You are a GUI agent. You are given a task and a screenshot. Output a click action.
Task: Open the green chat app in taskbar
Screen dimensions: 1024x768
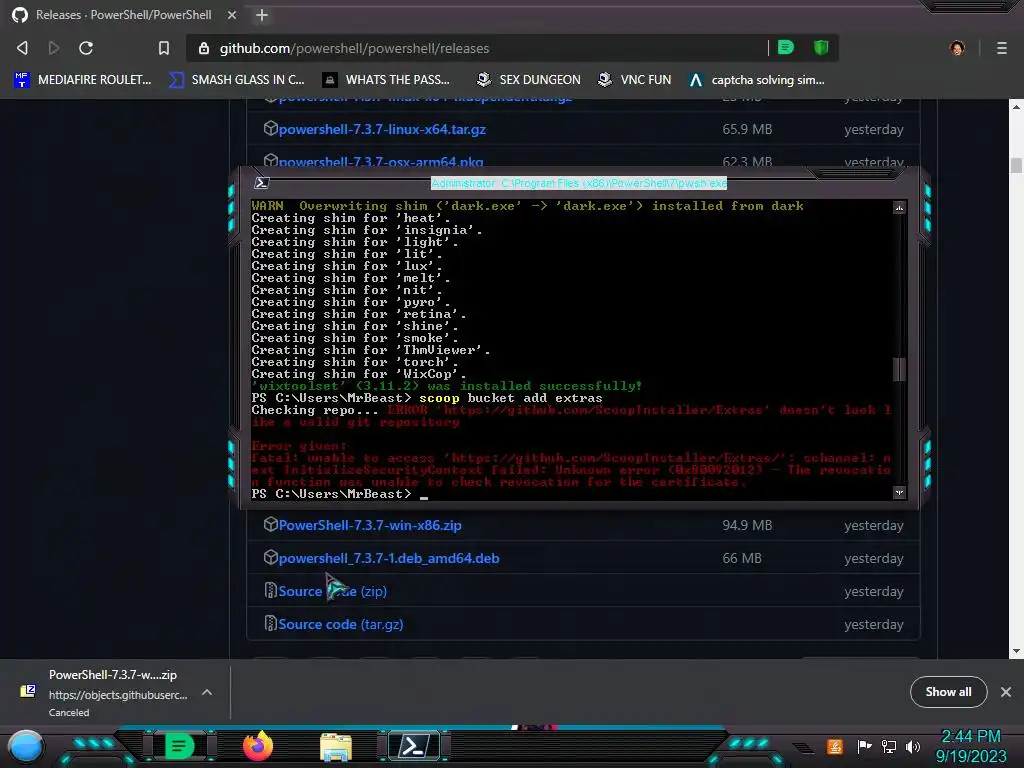(x=178, y=746)
